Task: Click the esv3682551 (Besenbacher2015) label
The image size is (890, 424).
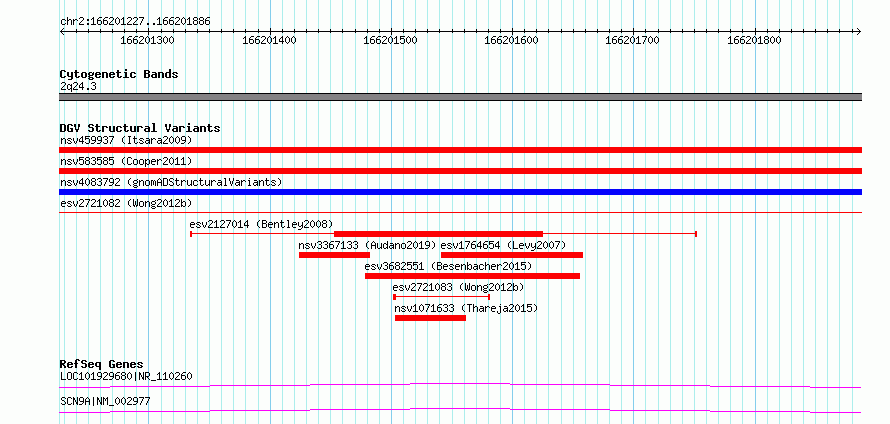Action: click(448, 266)
